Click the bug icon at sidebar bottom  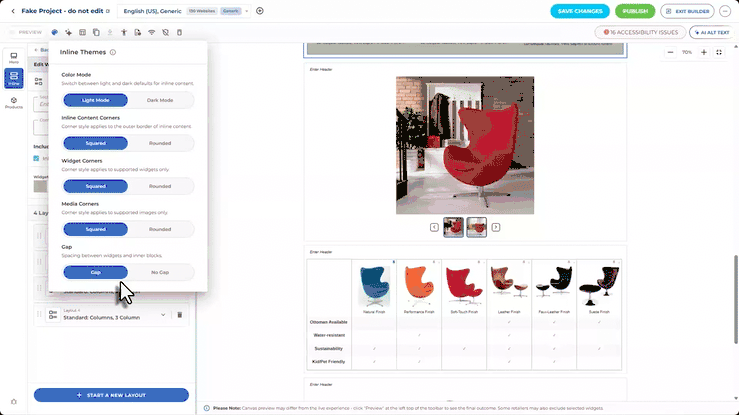click(x=14, y=402)
